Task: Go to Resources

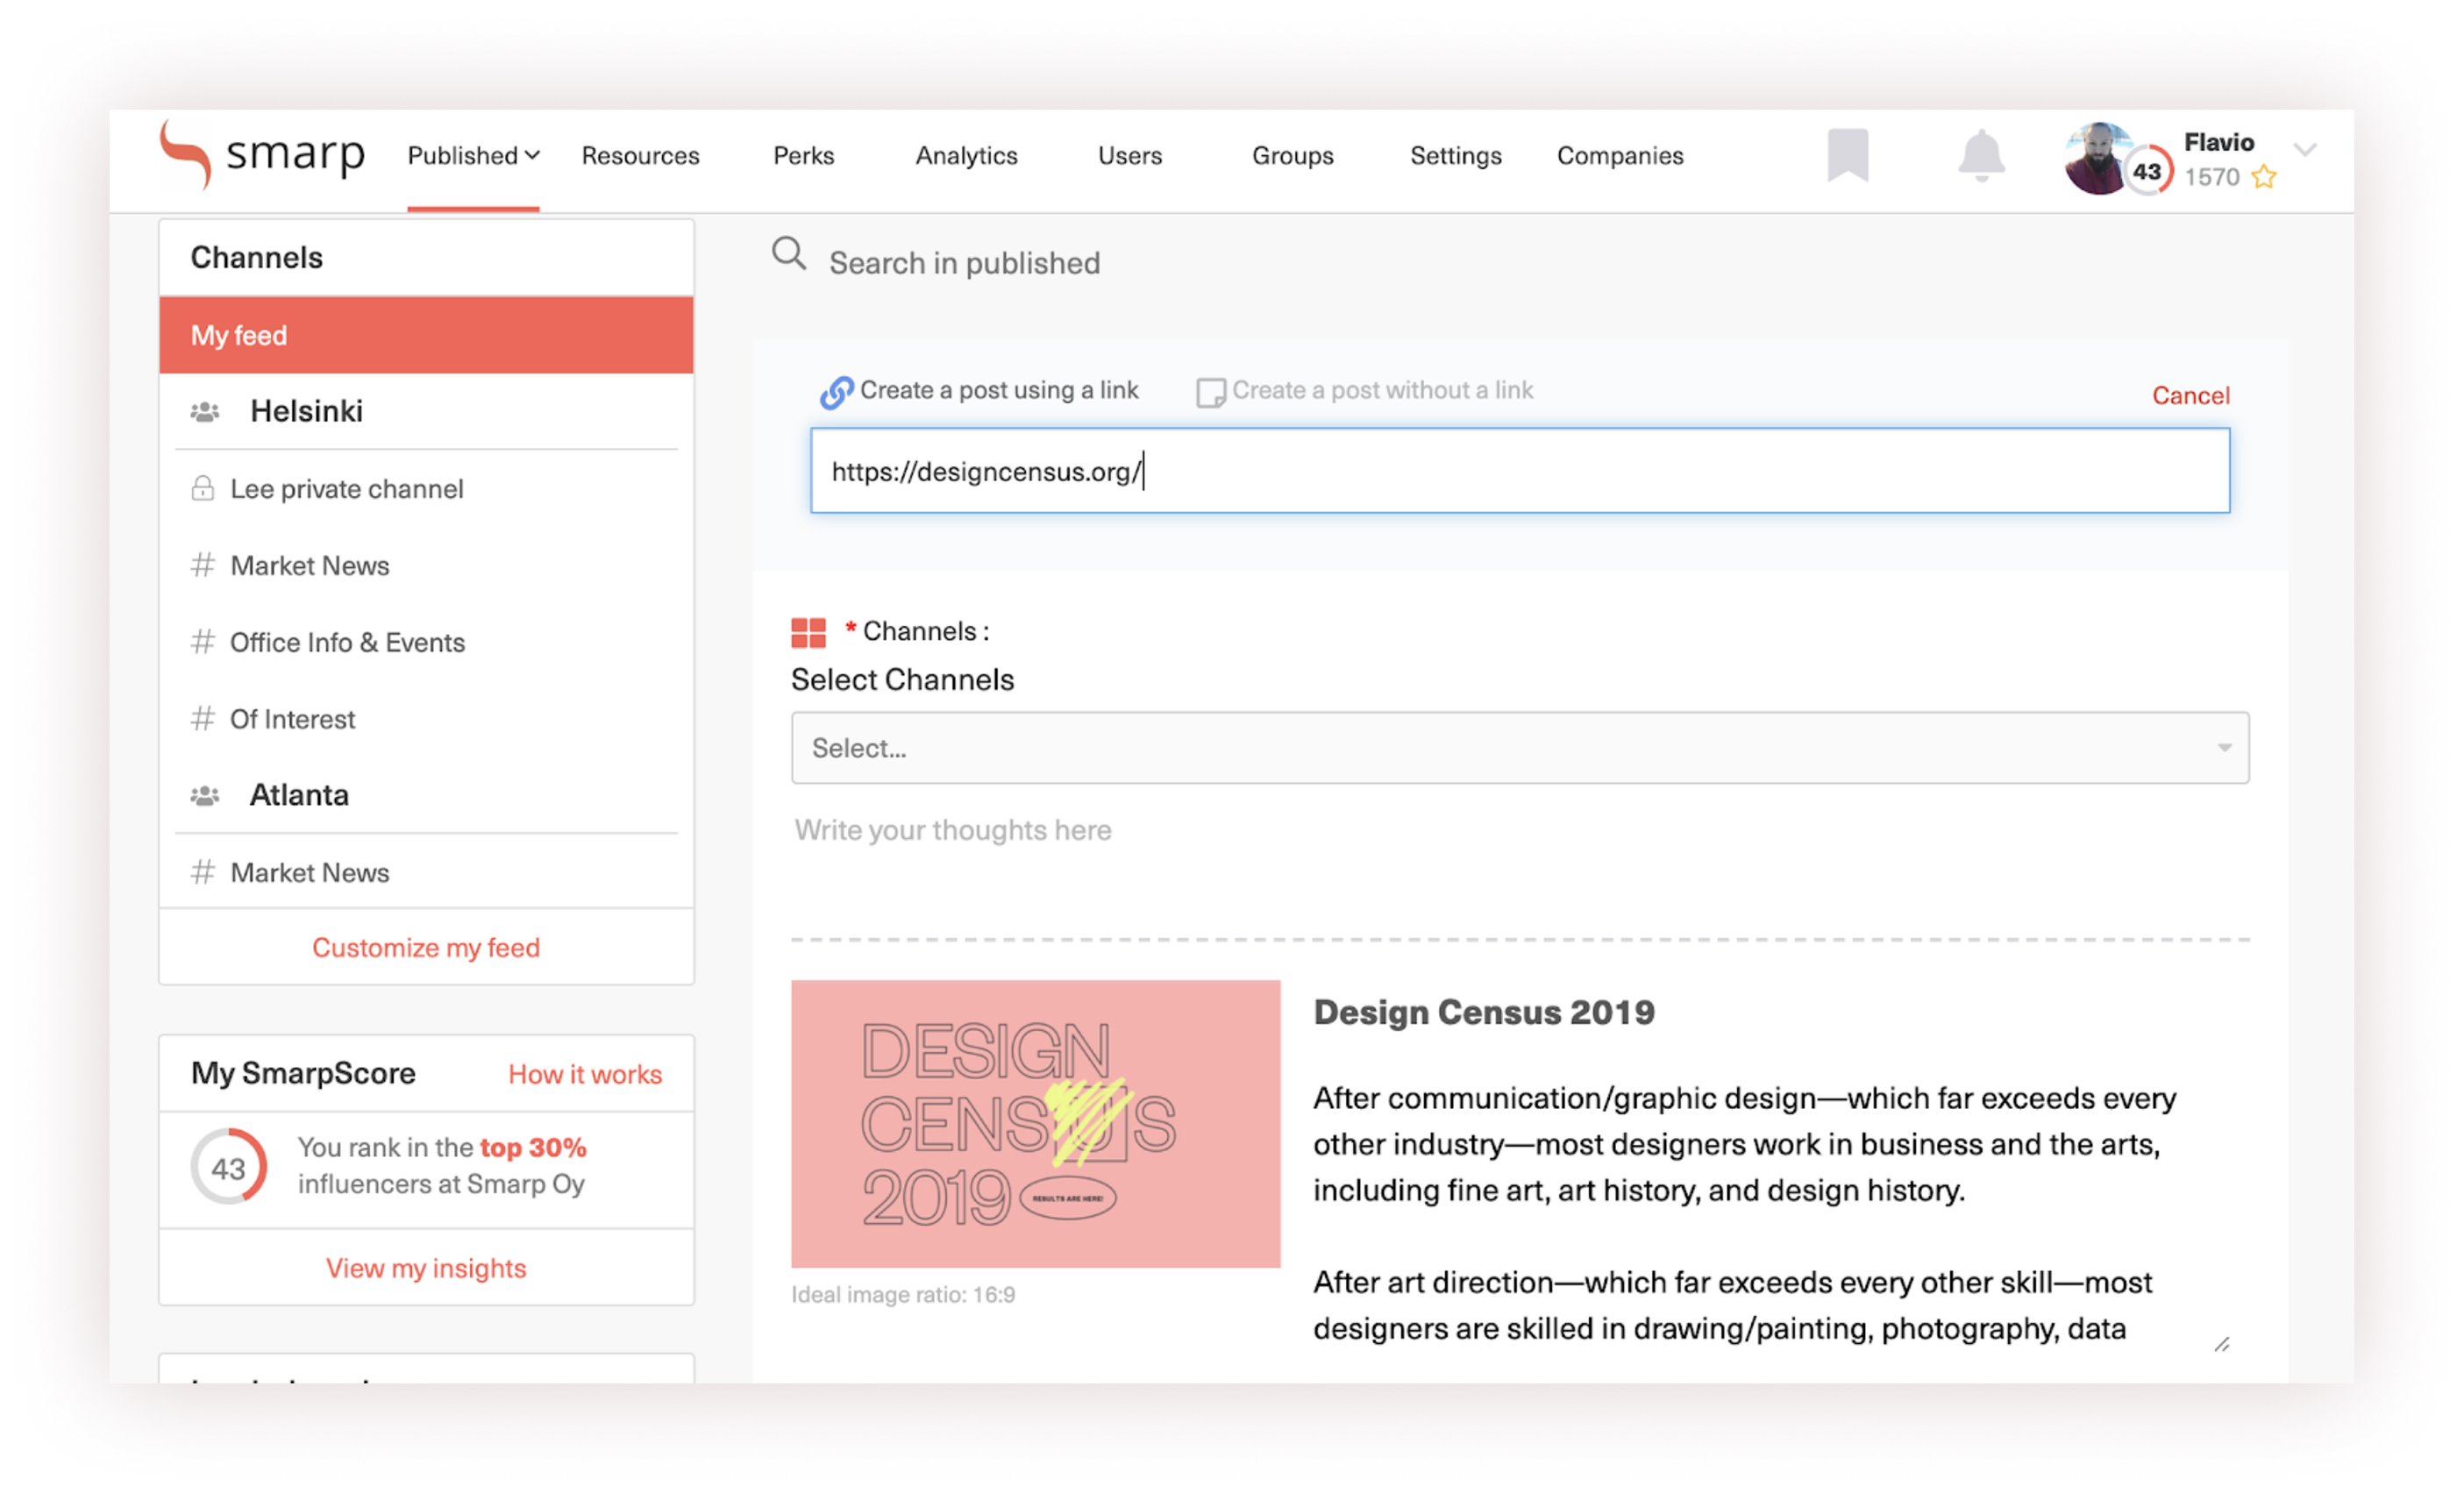Action: 641,156
